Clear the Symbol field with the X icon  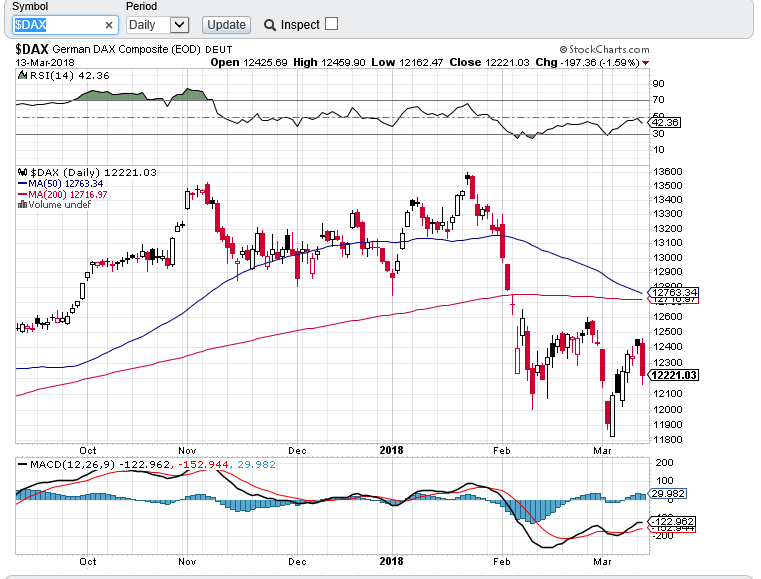point(109,25)
